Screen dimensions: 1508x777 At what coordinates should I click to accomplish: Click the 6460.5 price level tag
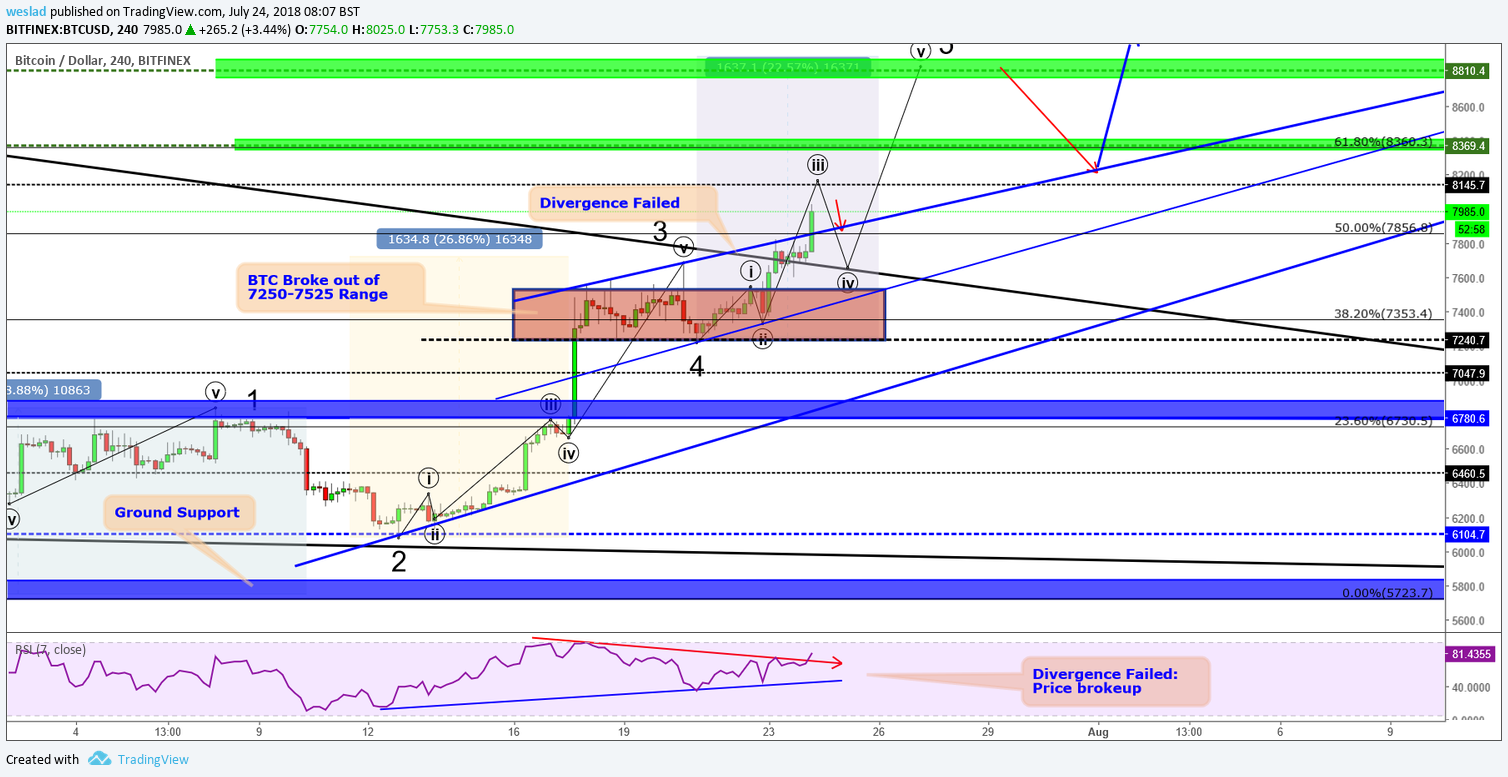1469,473
